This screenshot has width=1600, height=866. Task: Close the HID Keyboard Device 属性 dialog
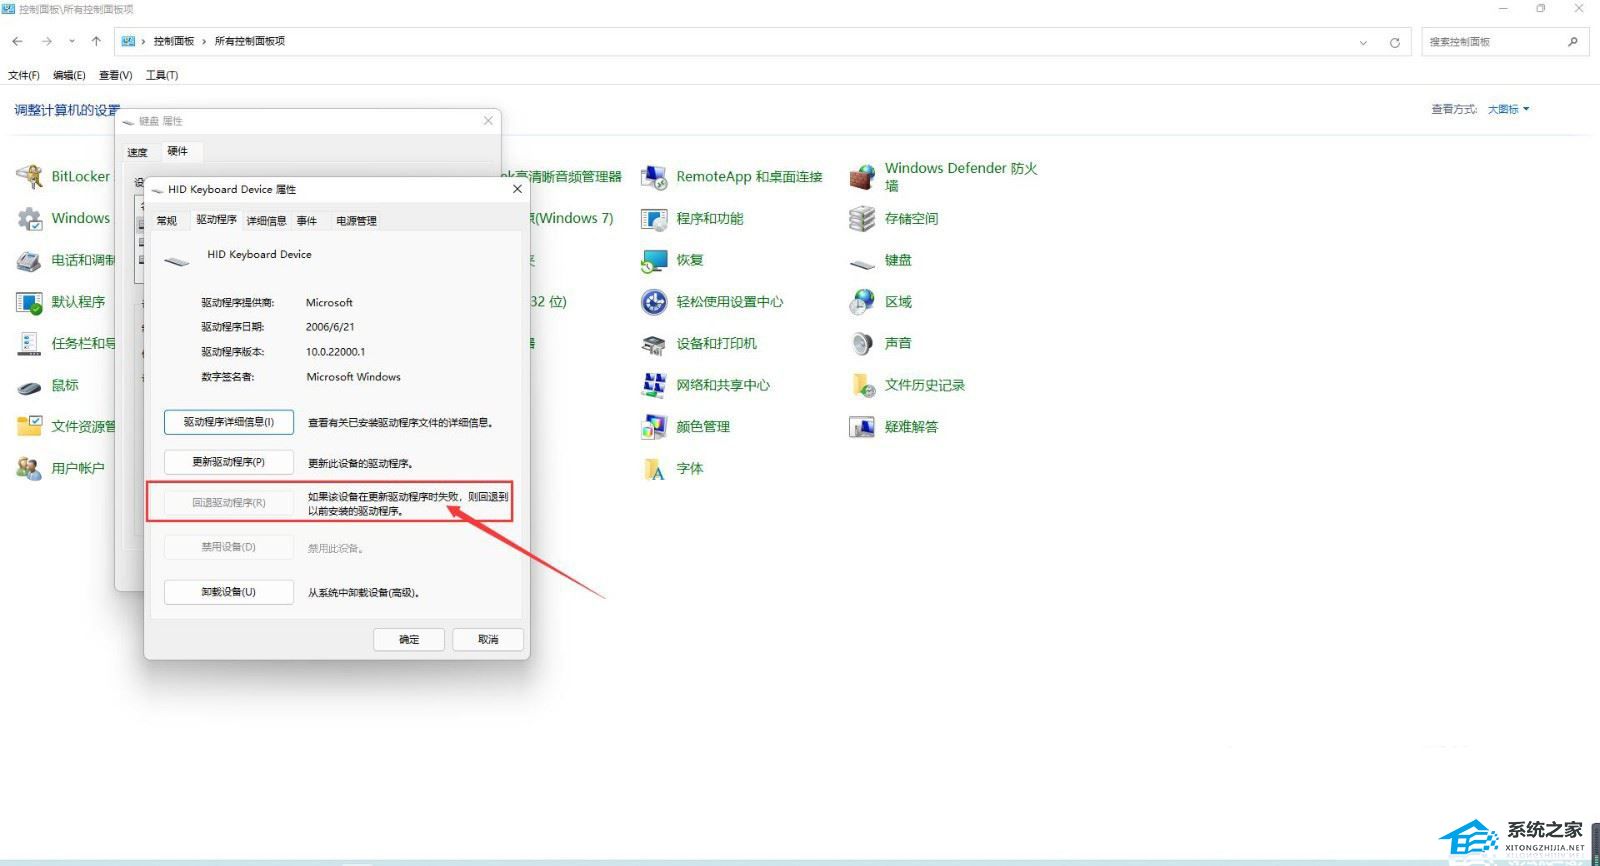pos(517,189)
